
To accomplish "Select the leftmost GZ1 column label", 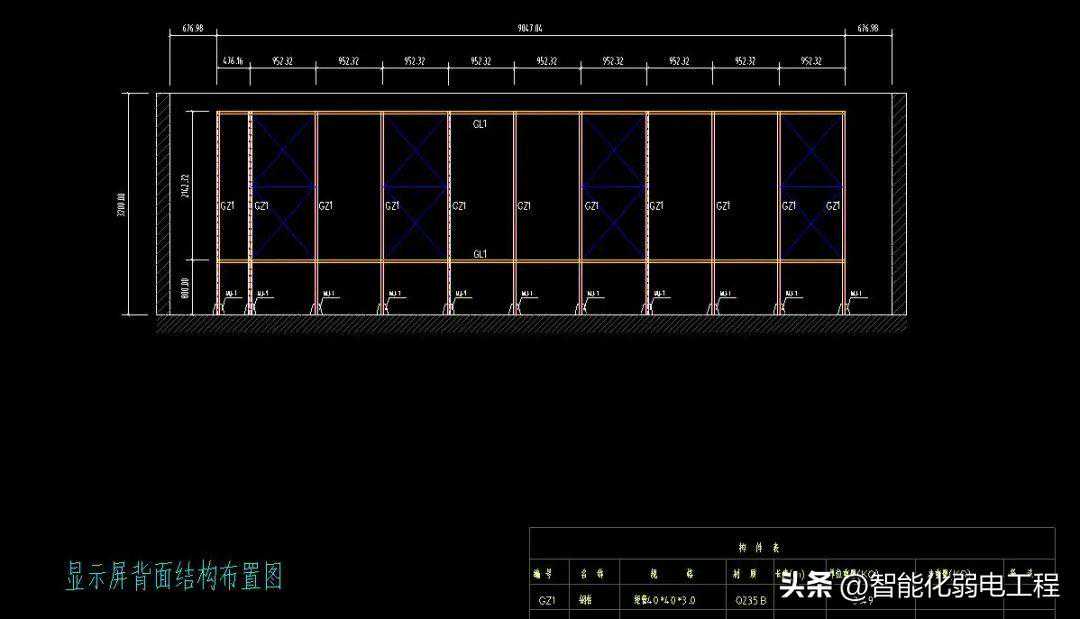I will [227, 206].
